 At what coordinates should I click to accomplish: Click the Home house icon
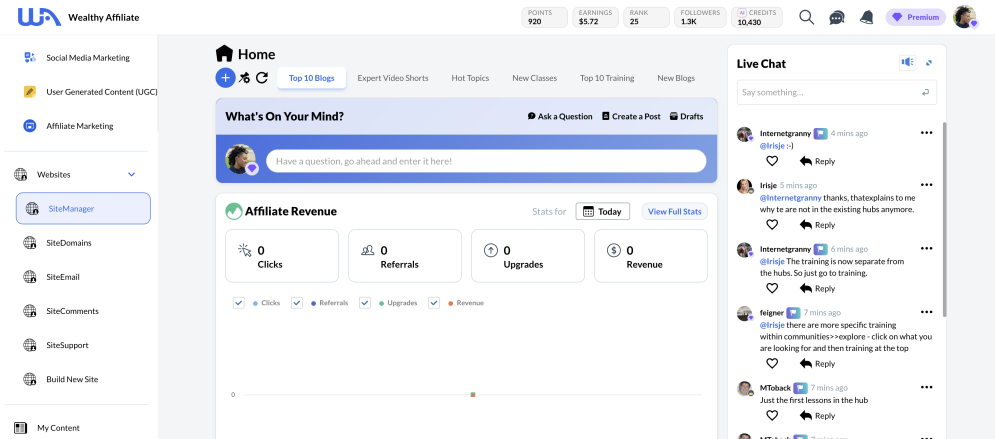tap(225, 54)
